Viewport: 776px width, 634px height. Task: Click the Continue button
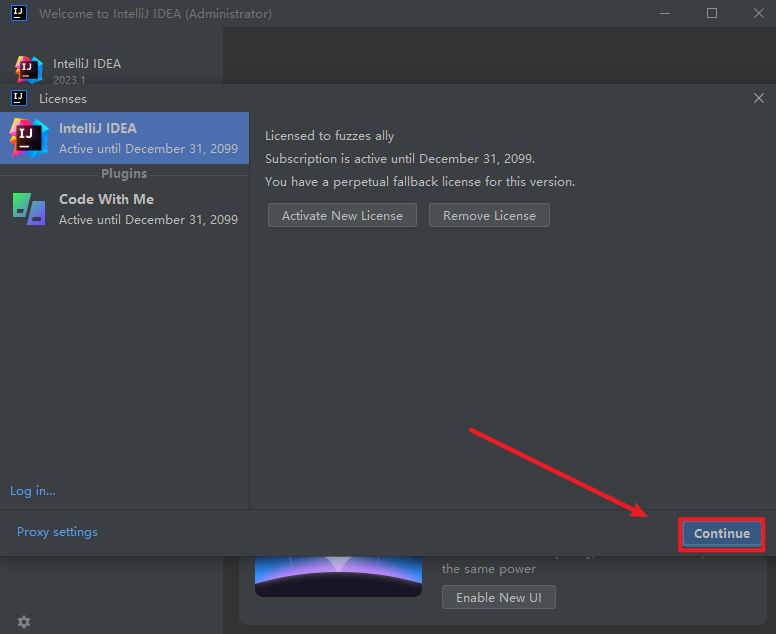pos(722,534)
